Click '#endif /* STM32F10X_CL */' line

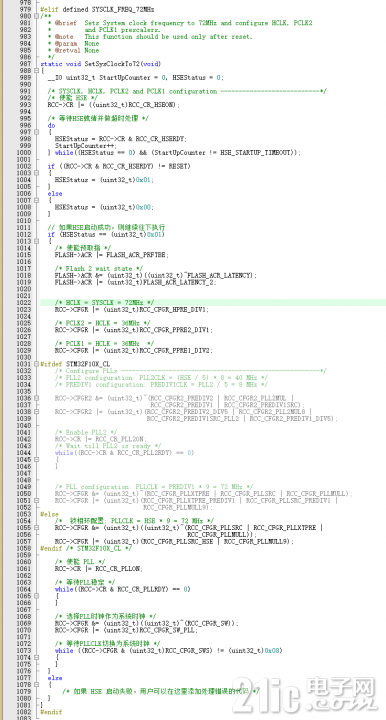click(x=86, y=548)
